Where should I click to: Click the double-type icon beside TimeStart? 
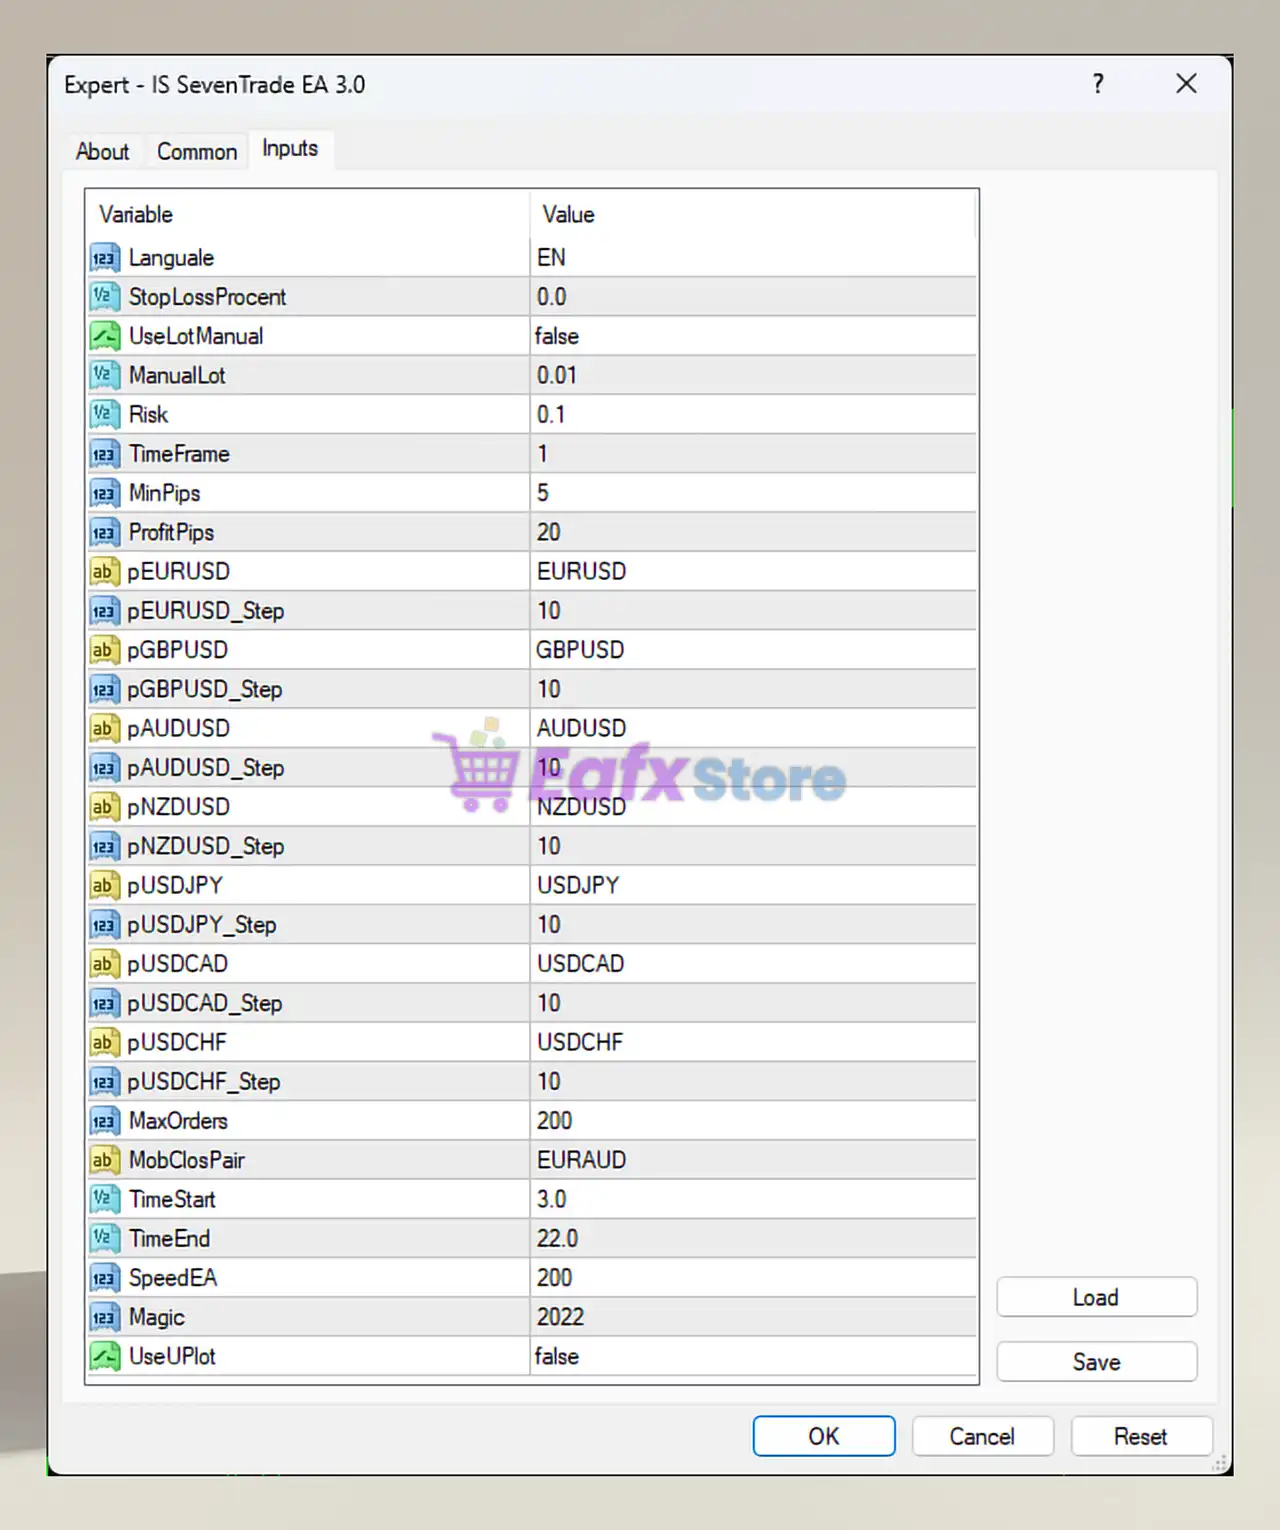104,1200
